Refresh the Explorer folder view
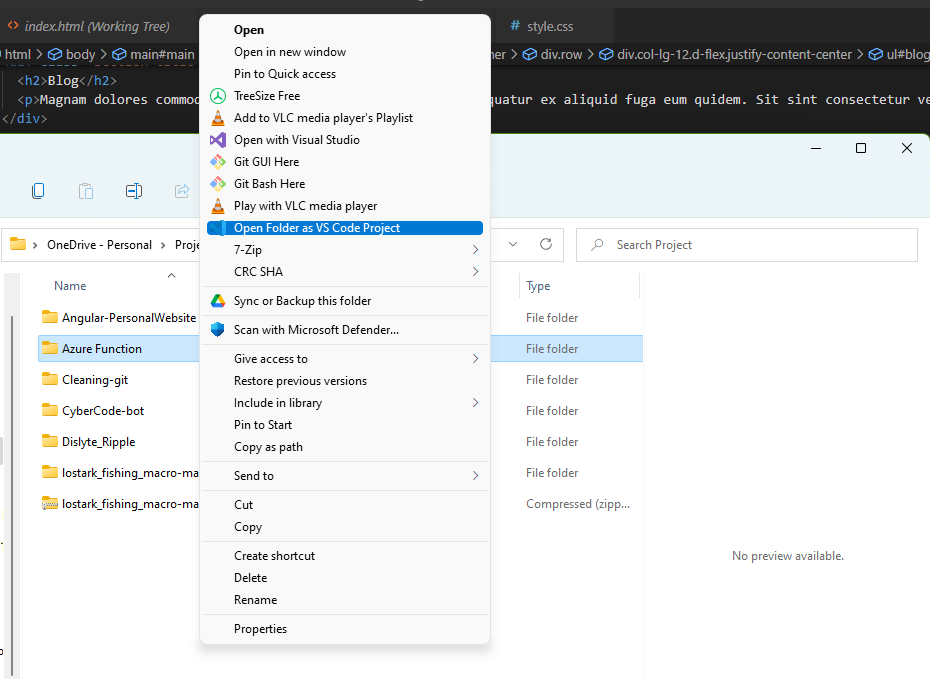The height and width of the screenshot is (679, 930). click(x=546, y=244)
